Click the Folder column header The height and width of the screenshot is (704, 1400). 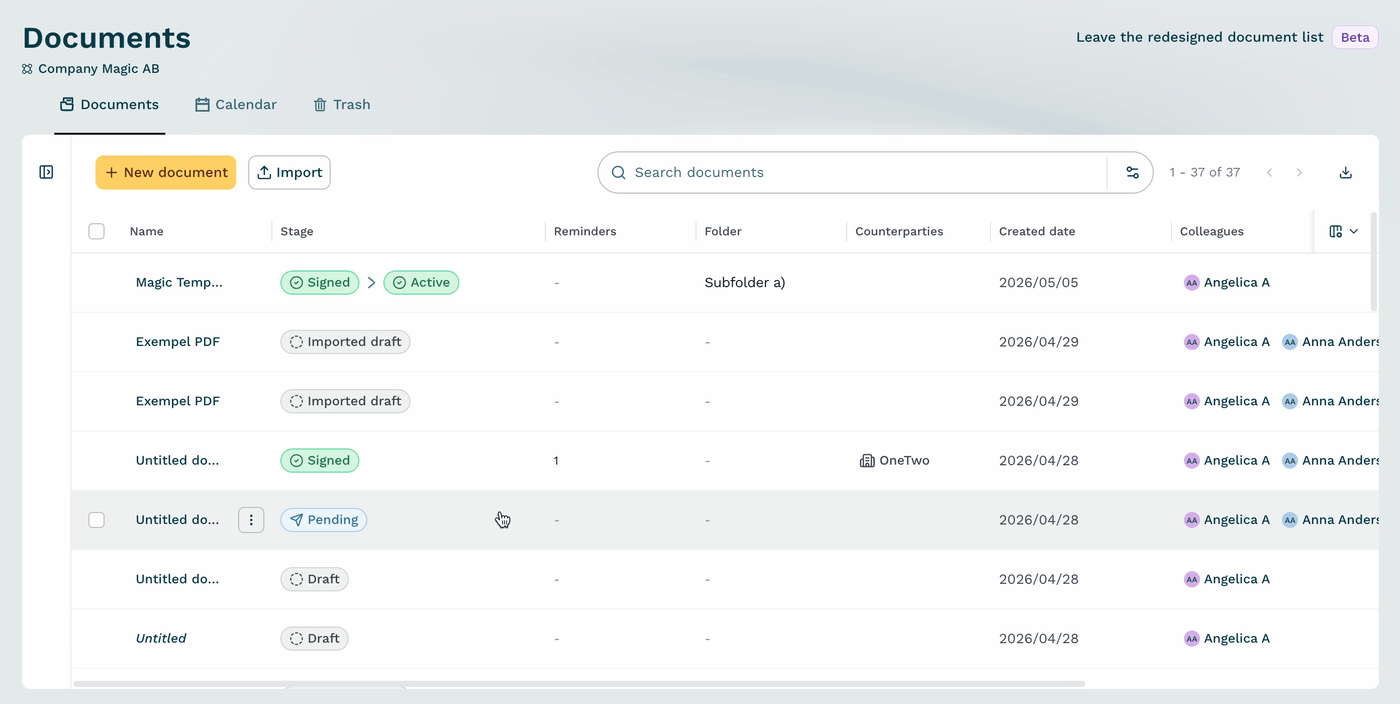[723, 231]
